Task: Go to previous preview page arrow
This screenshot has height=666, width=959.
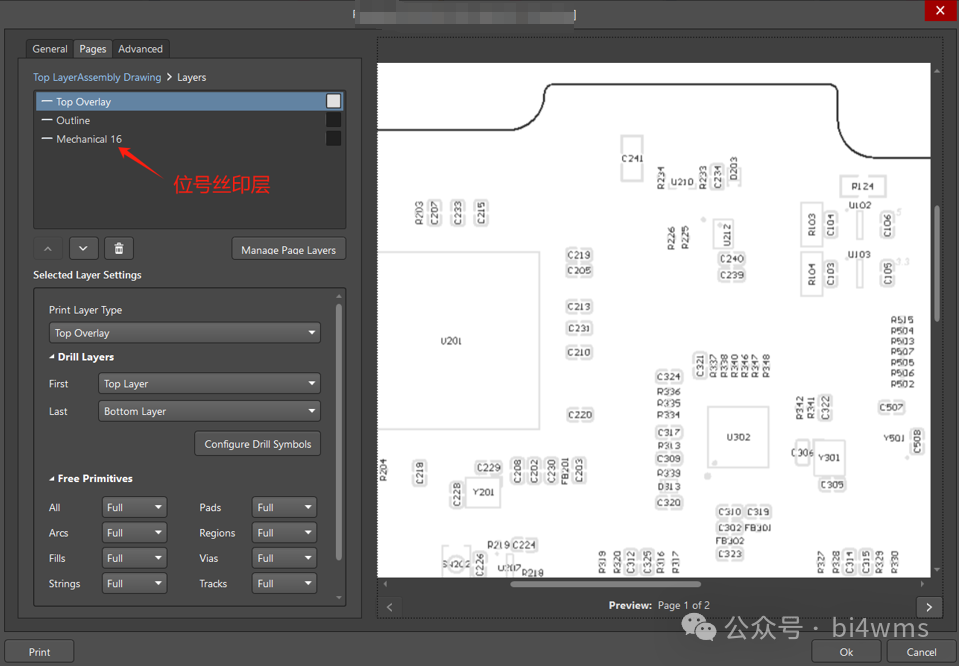Action: click(x=390, y=607)
